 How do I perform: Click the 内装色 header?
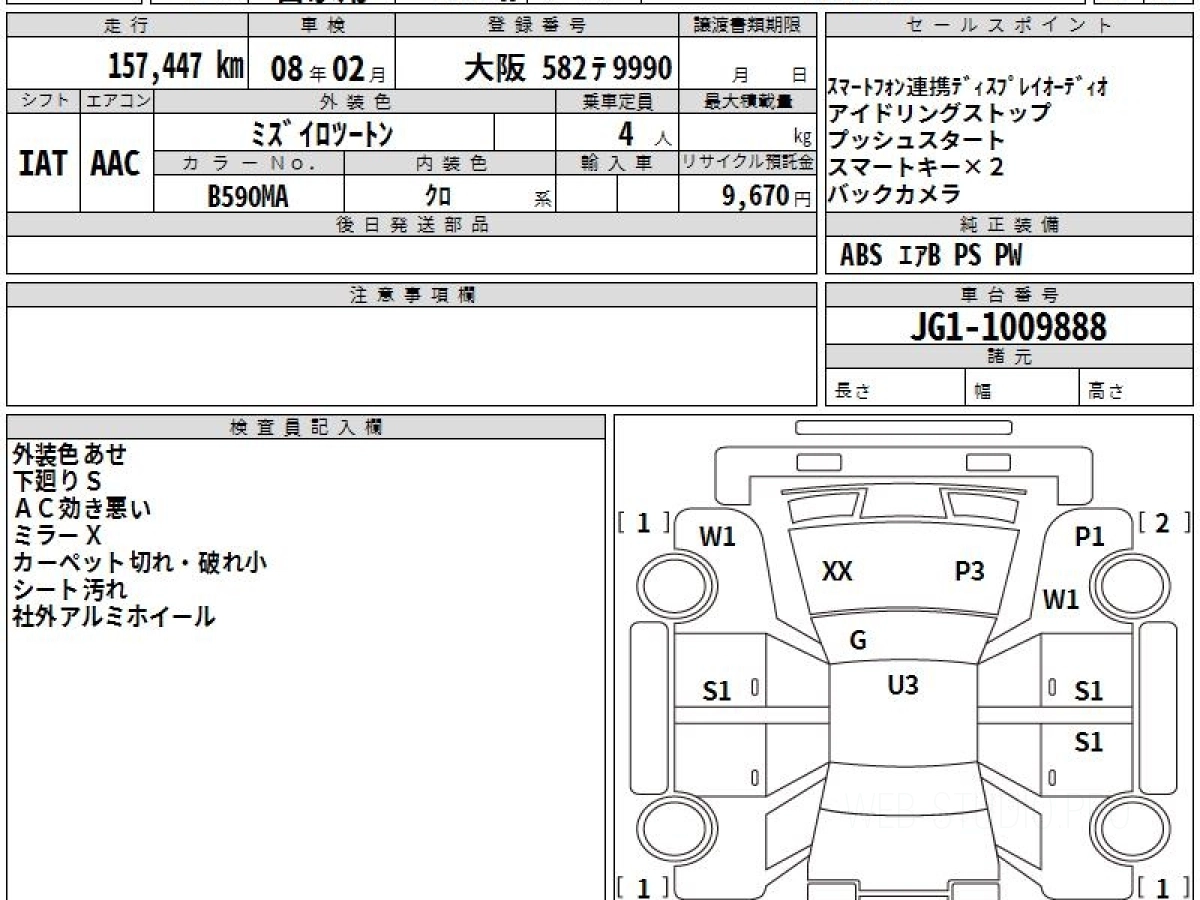(x=450, y=163)
